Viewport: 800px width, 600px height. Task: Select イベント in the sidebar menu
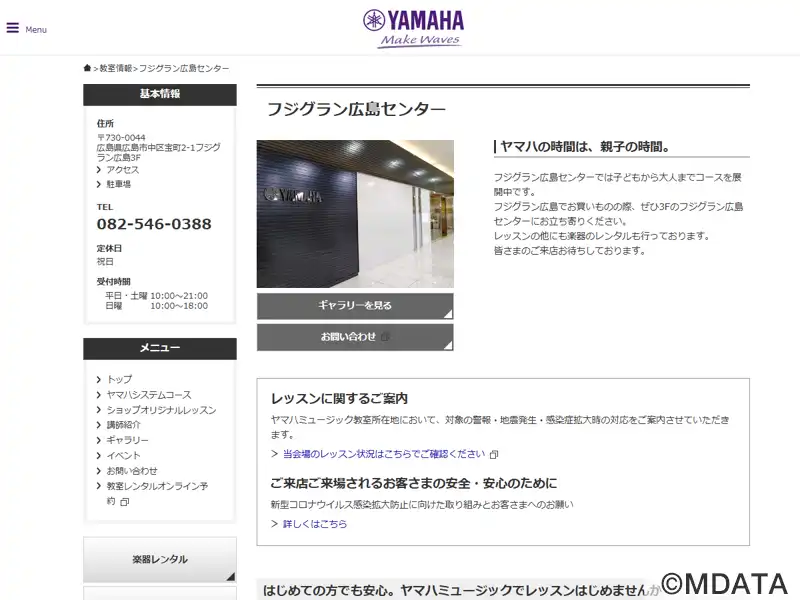click(123, 456)
